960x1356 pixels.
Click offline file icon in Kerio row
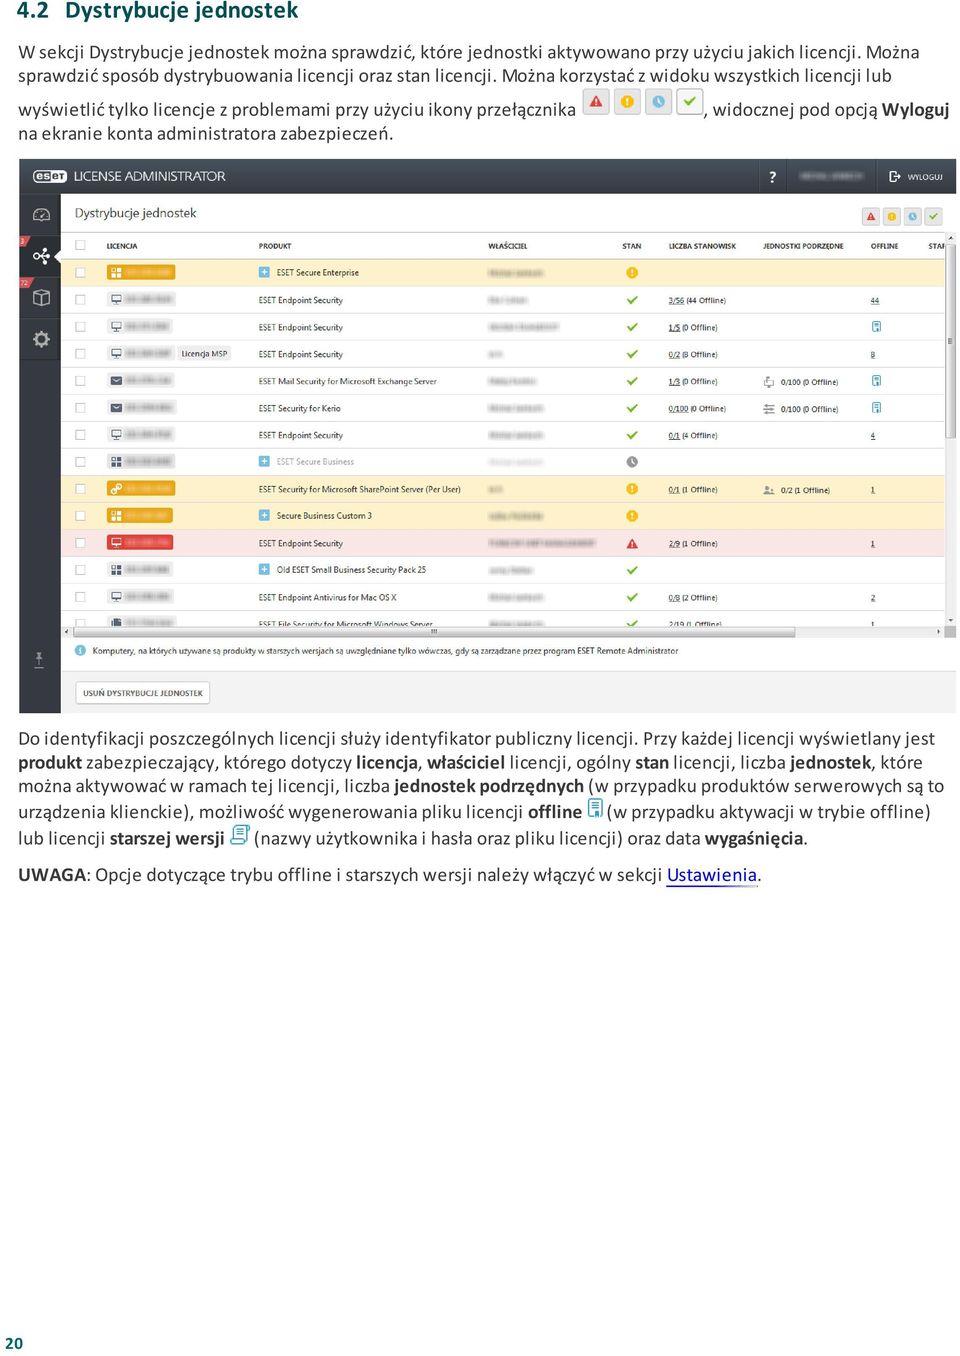(x=876, y=408)
